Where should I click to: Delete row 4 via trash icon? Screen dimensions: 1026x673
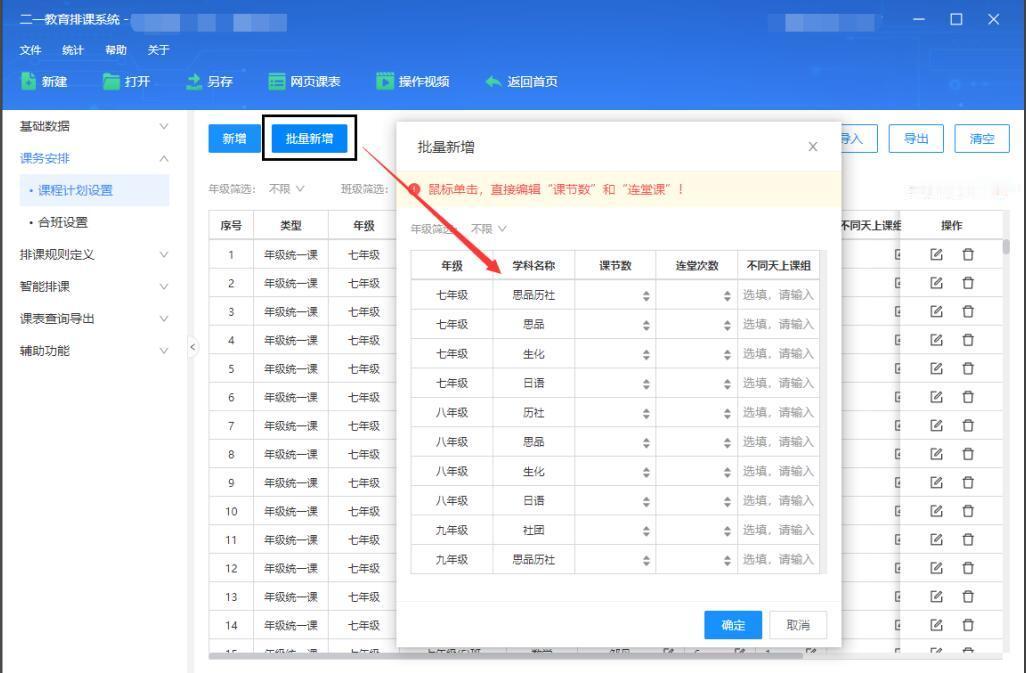coord(968,340)
